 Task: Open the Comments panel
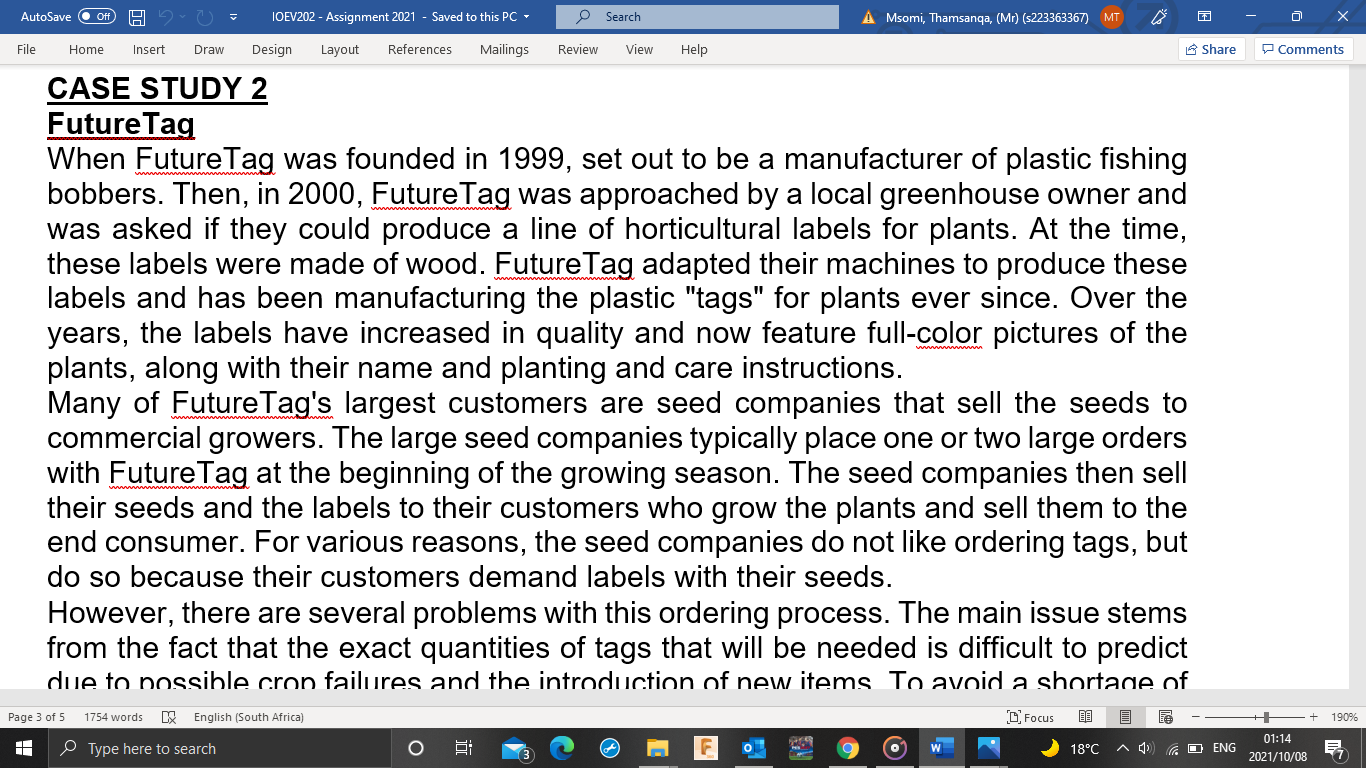(x=1303, y=48)
